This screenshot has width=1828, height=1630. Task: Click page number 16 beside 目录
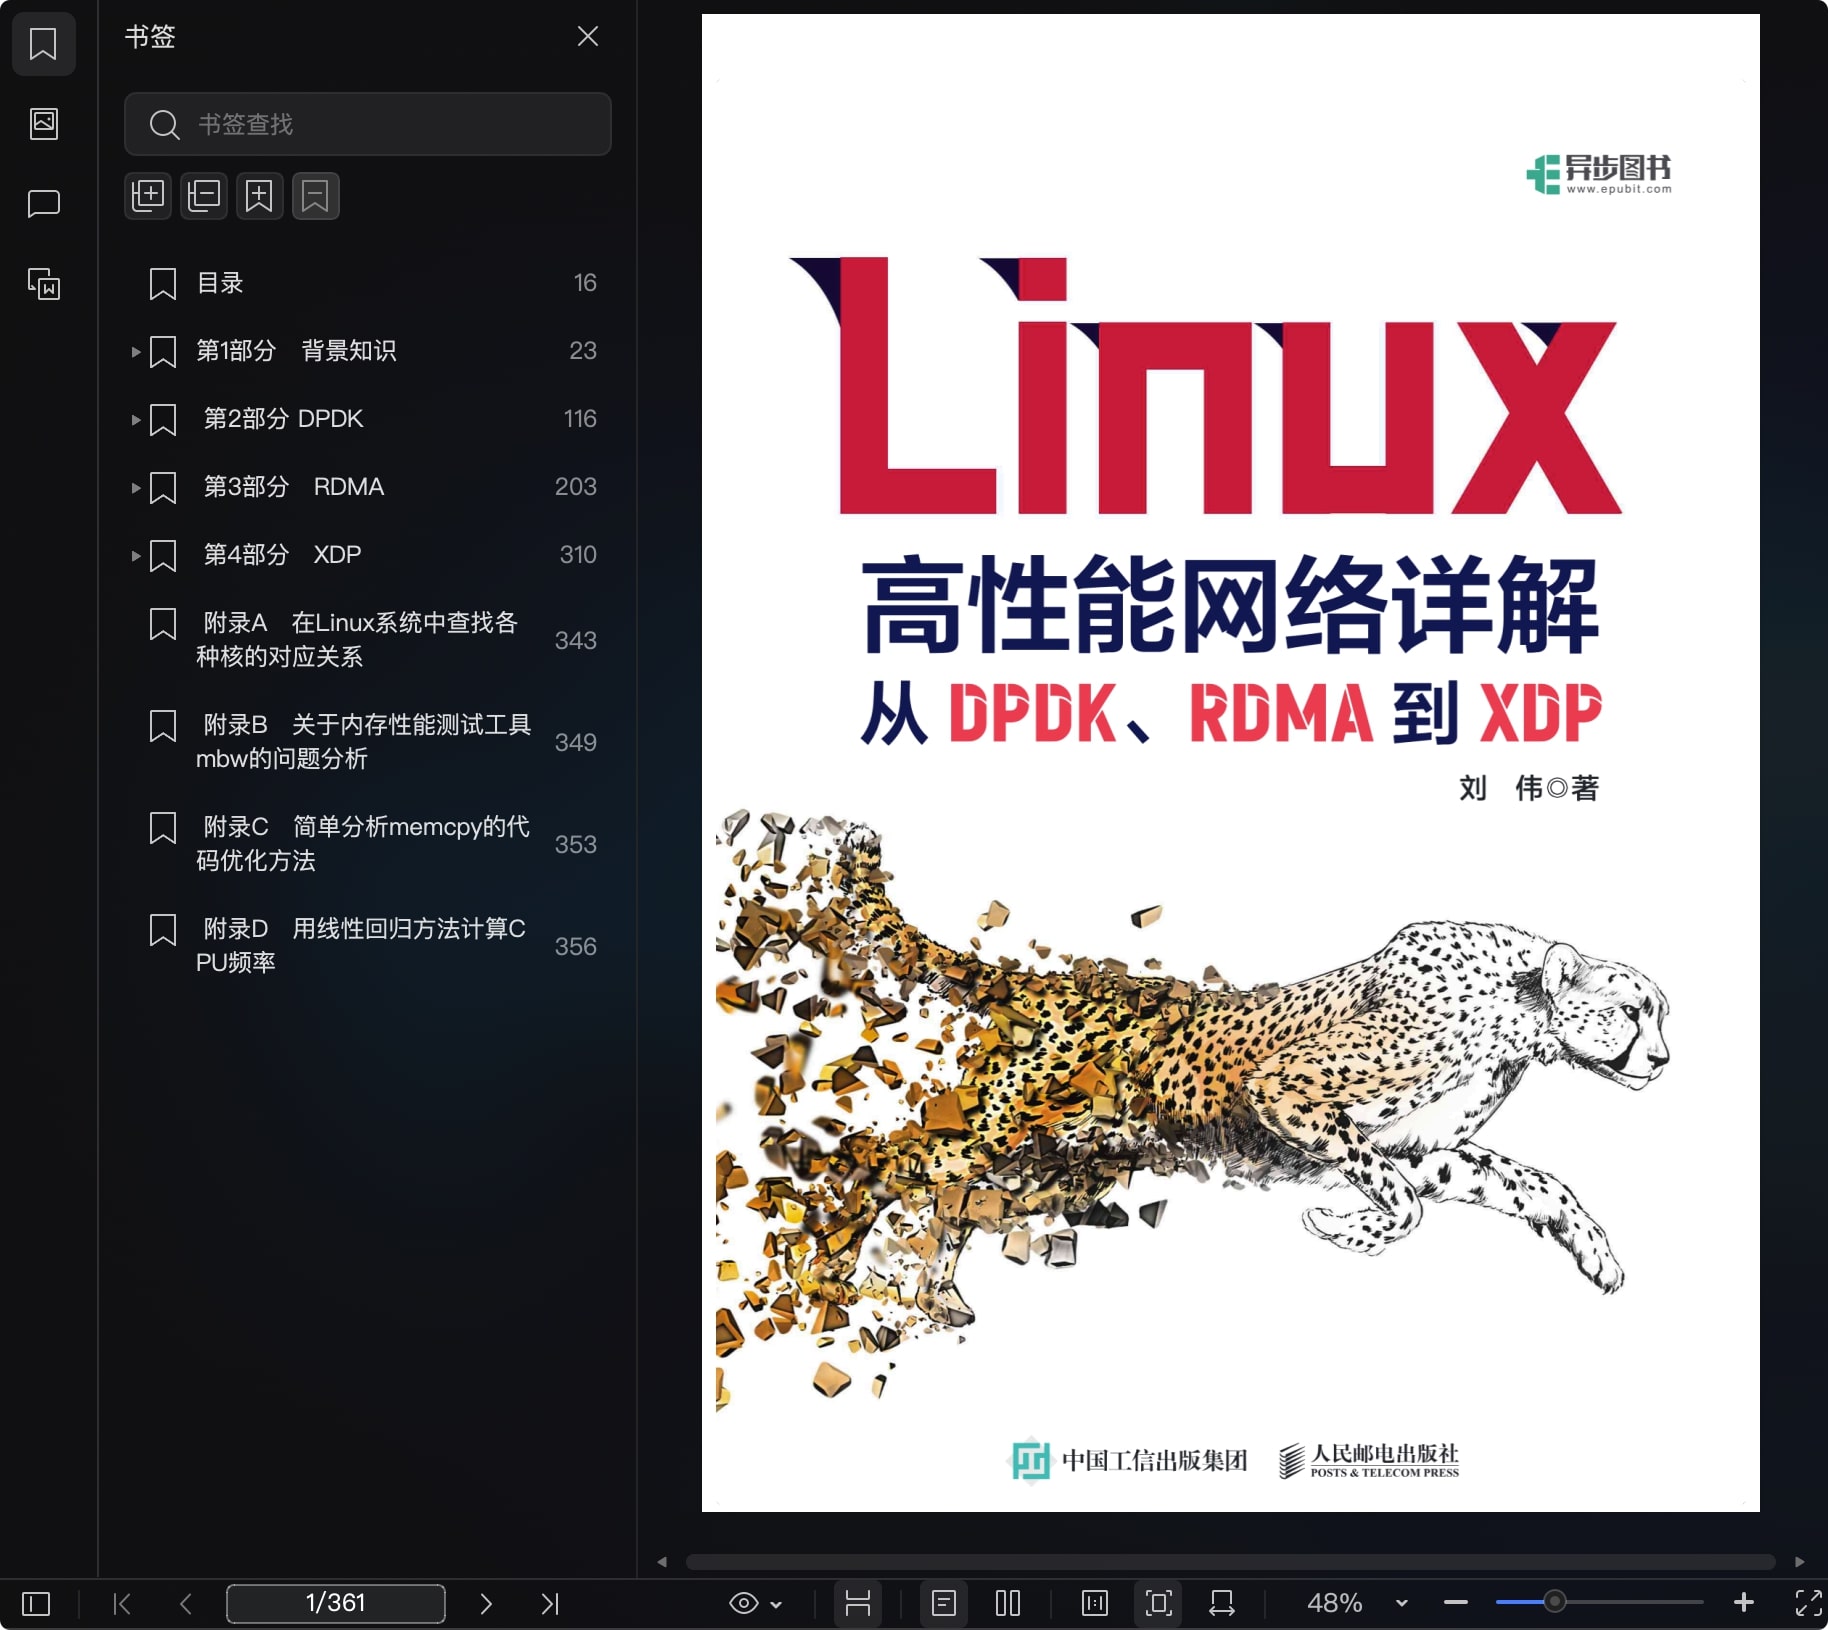(585, 283)
